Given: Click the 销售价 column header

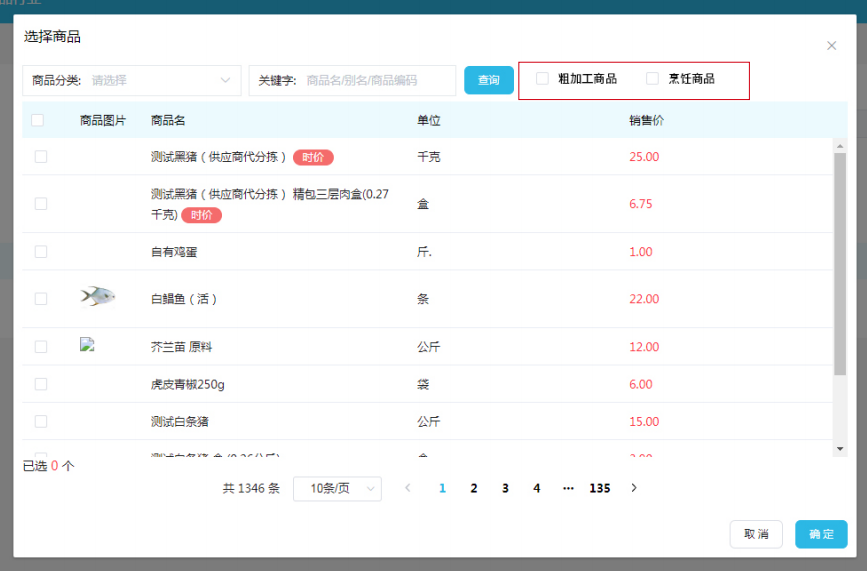Looking at the screenshot, I should click(646, 121).
